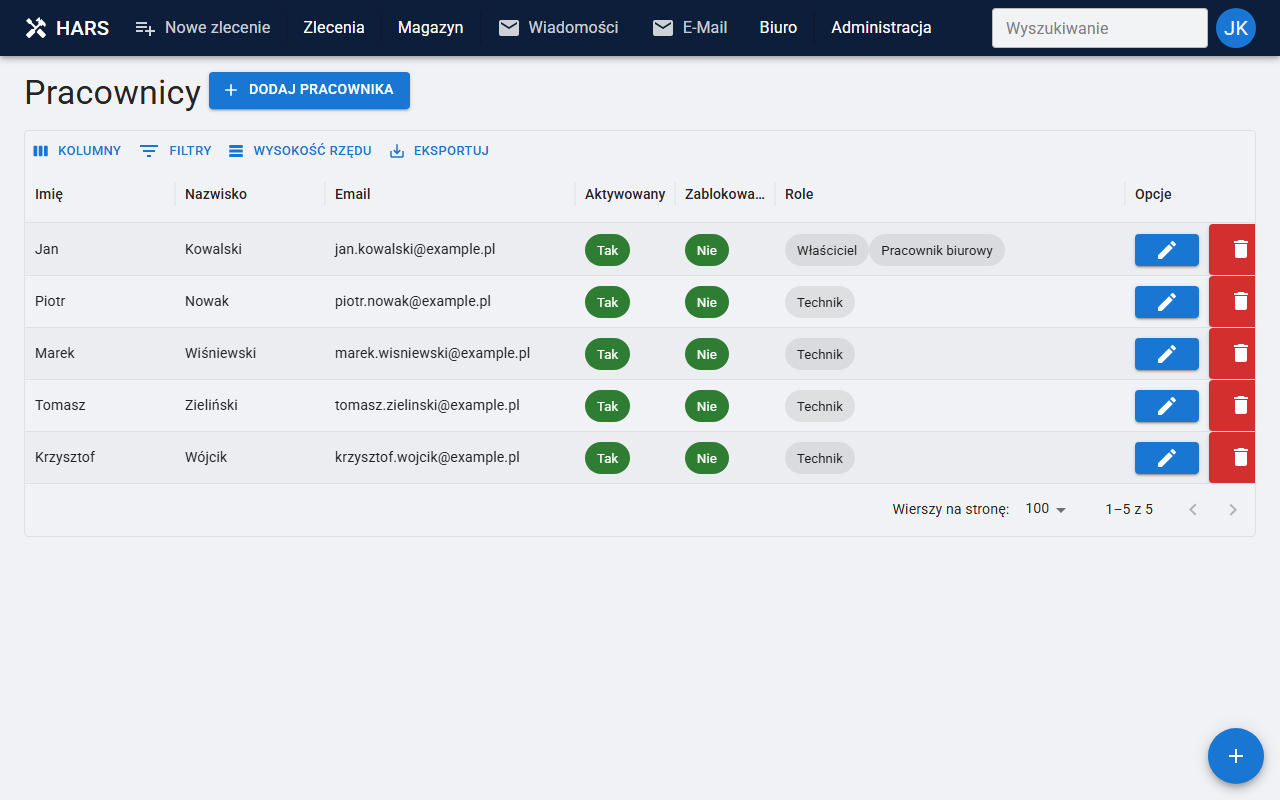Click Tak chip in Krzysztof's row
Image resolution: width=1280 pixels, height=800 pixels.
607,458
